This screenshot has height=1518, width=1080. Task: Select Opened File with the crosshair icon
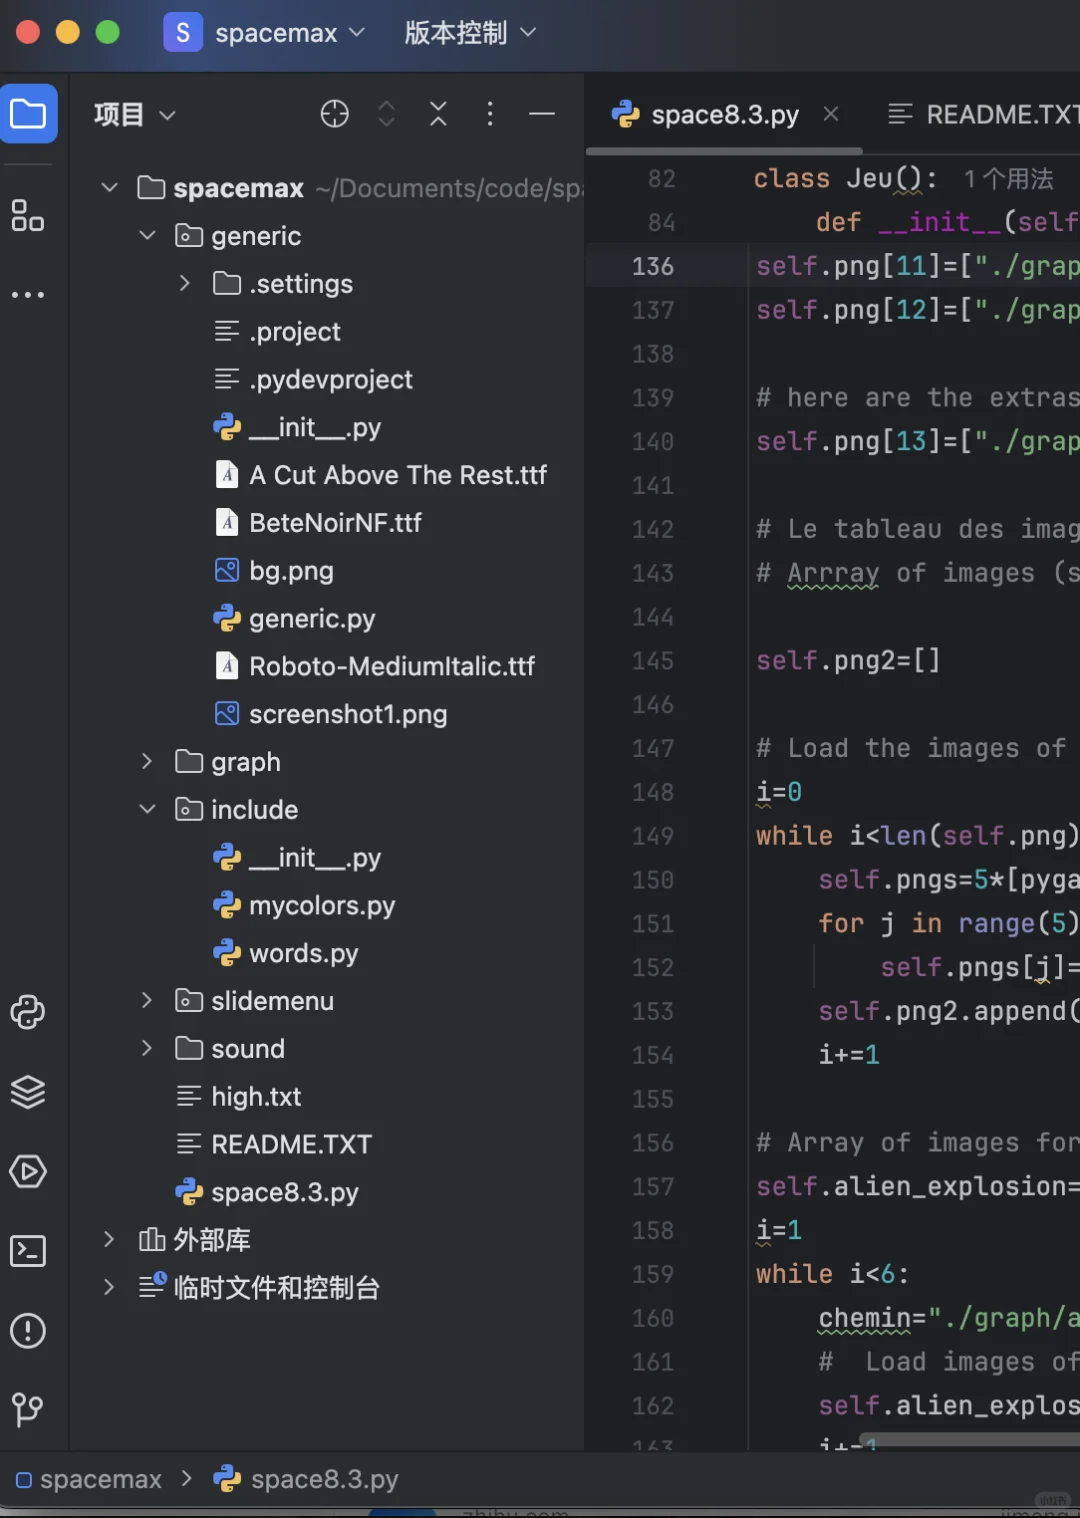tap(335, 113)
